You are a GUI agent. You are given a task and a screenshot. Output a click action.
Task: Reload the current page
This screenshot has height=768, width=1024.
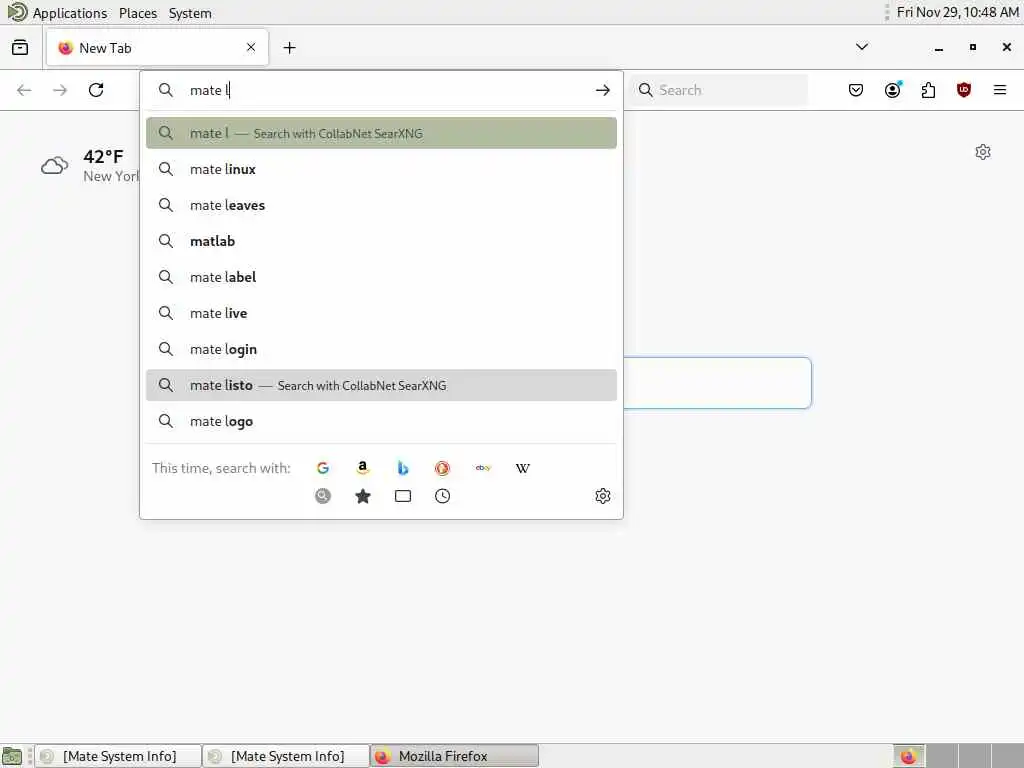coord(96,90)
